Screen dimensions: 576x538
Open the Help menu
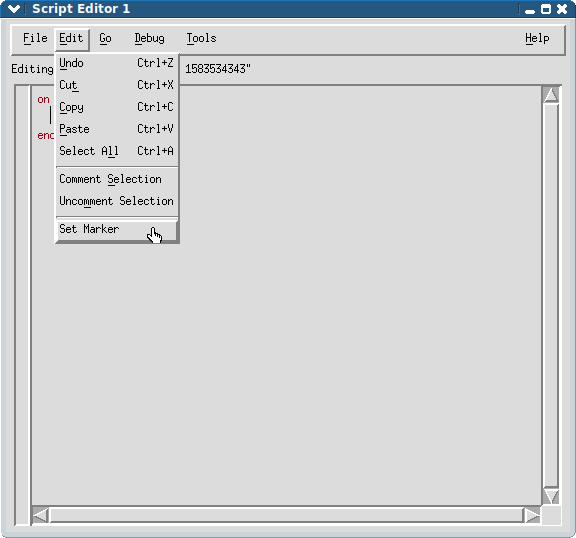(x=537, y=38)
